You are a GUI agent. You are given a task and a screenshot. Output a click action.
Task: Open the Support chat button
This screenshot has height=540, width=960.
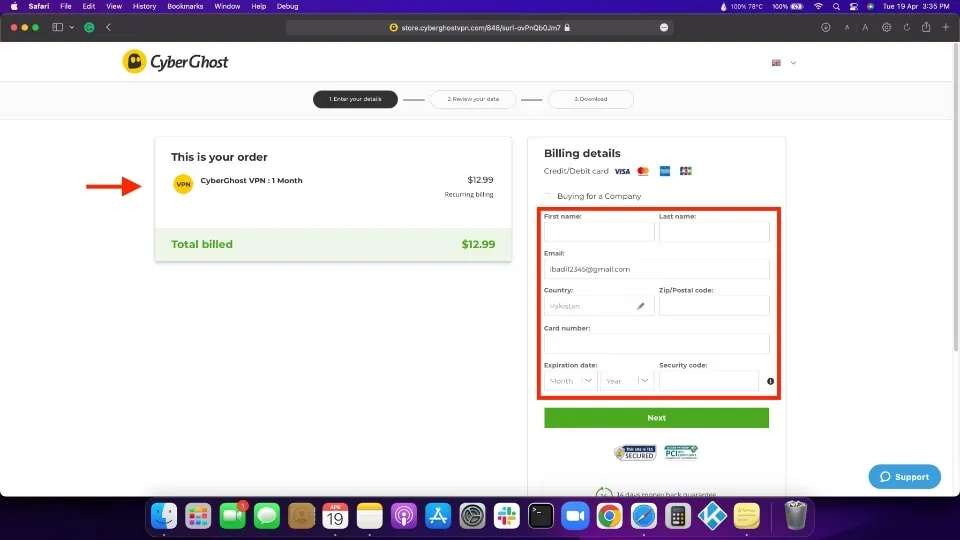pos(904,476)
